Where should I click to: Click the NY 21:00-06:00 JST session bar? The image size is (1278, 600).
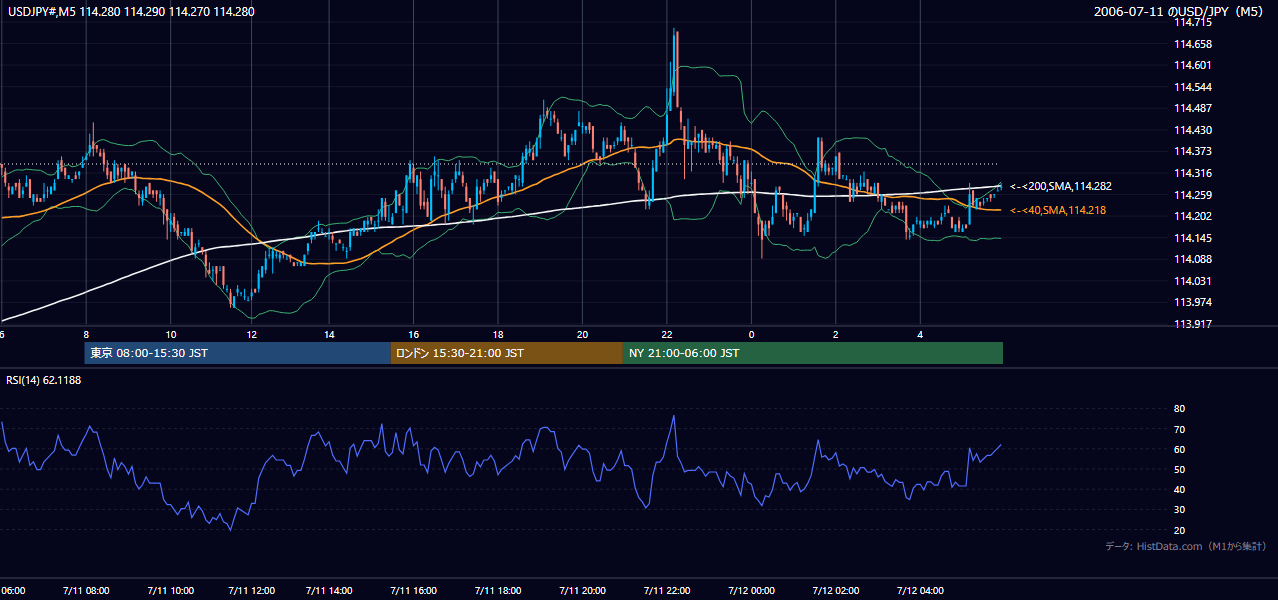(x=813, y=353)
